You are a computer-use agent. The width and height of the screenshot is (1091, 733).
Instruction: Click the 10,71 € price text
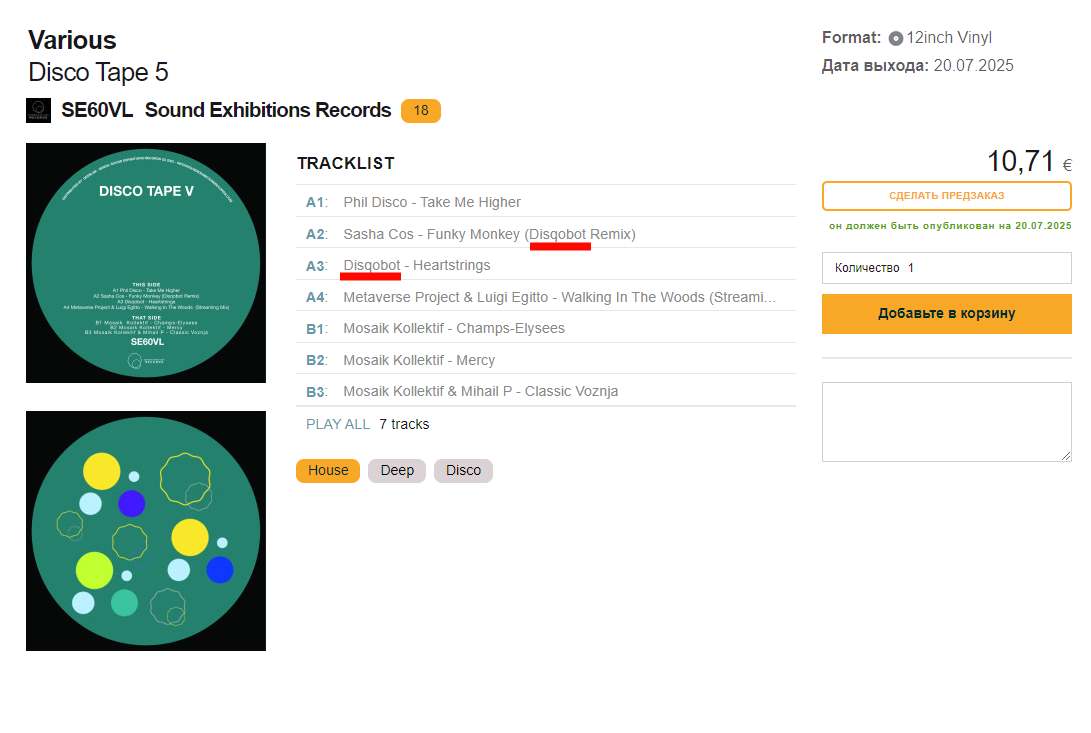point(1030,161)
